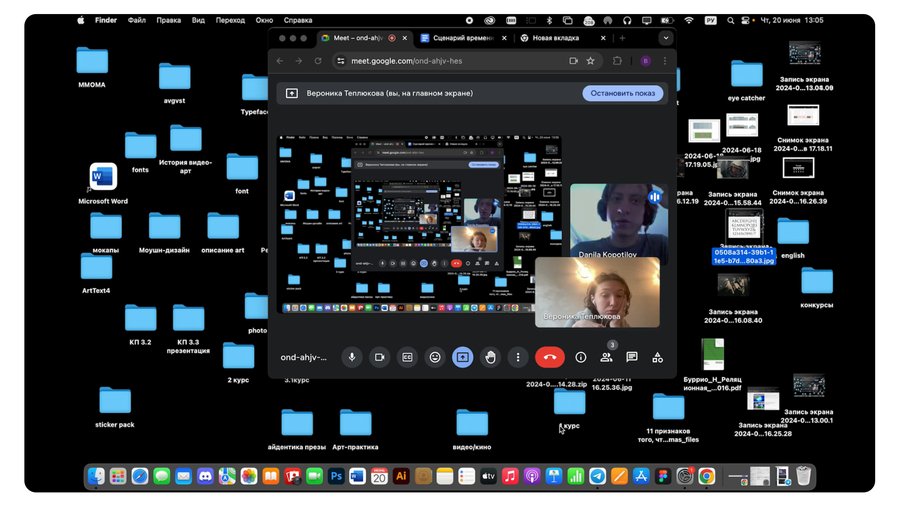Viewport: 900px width, 506px height.
Task: Open Wi-Fi status in menu bar
Action: pos(689,20)
